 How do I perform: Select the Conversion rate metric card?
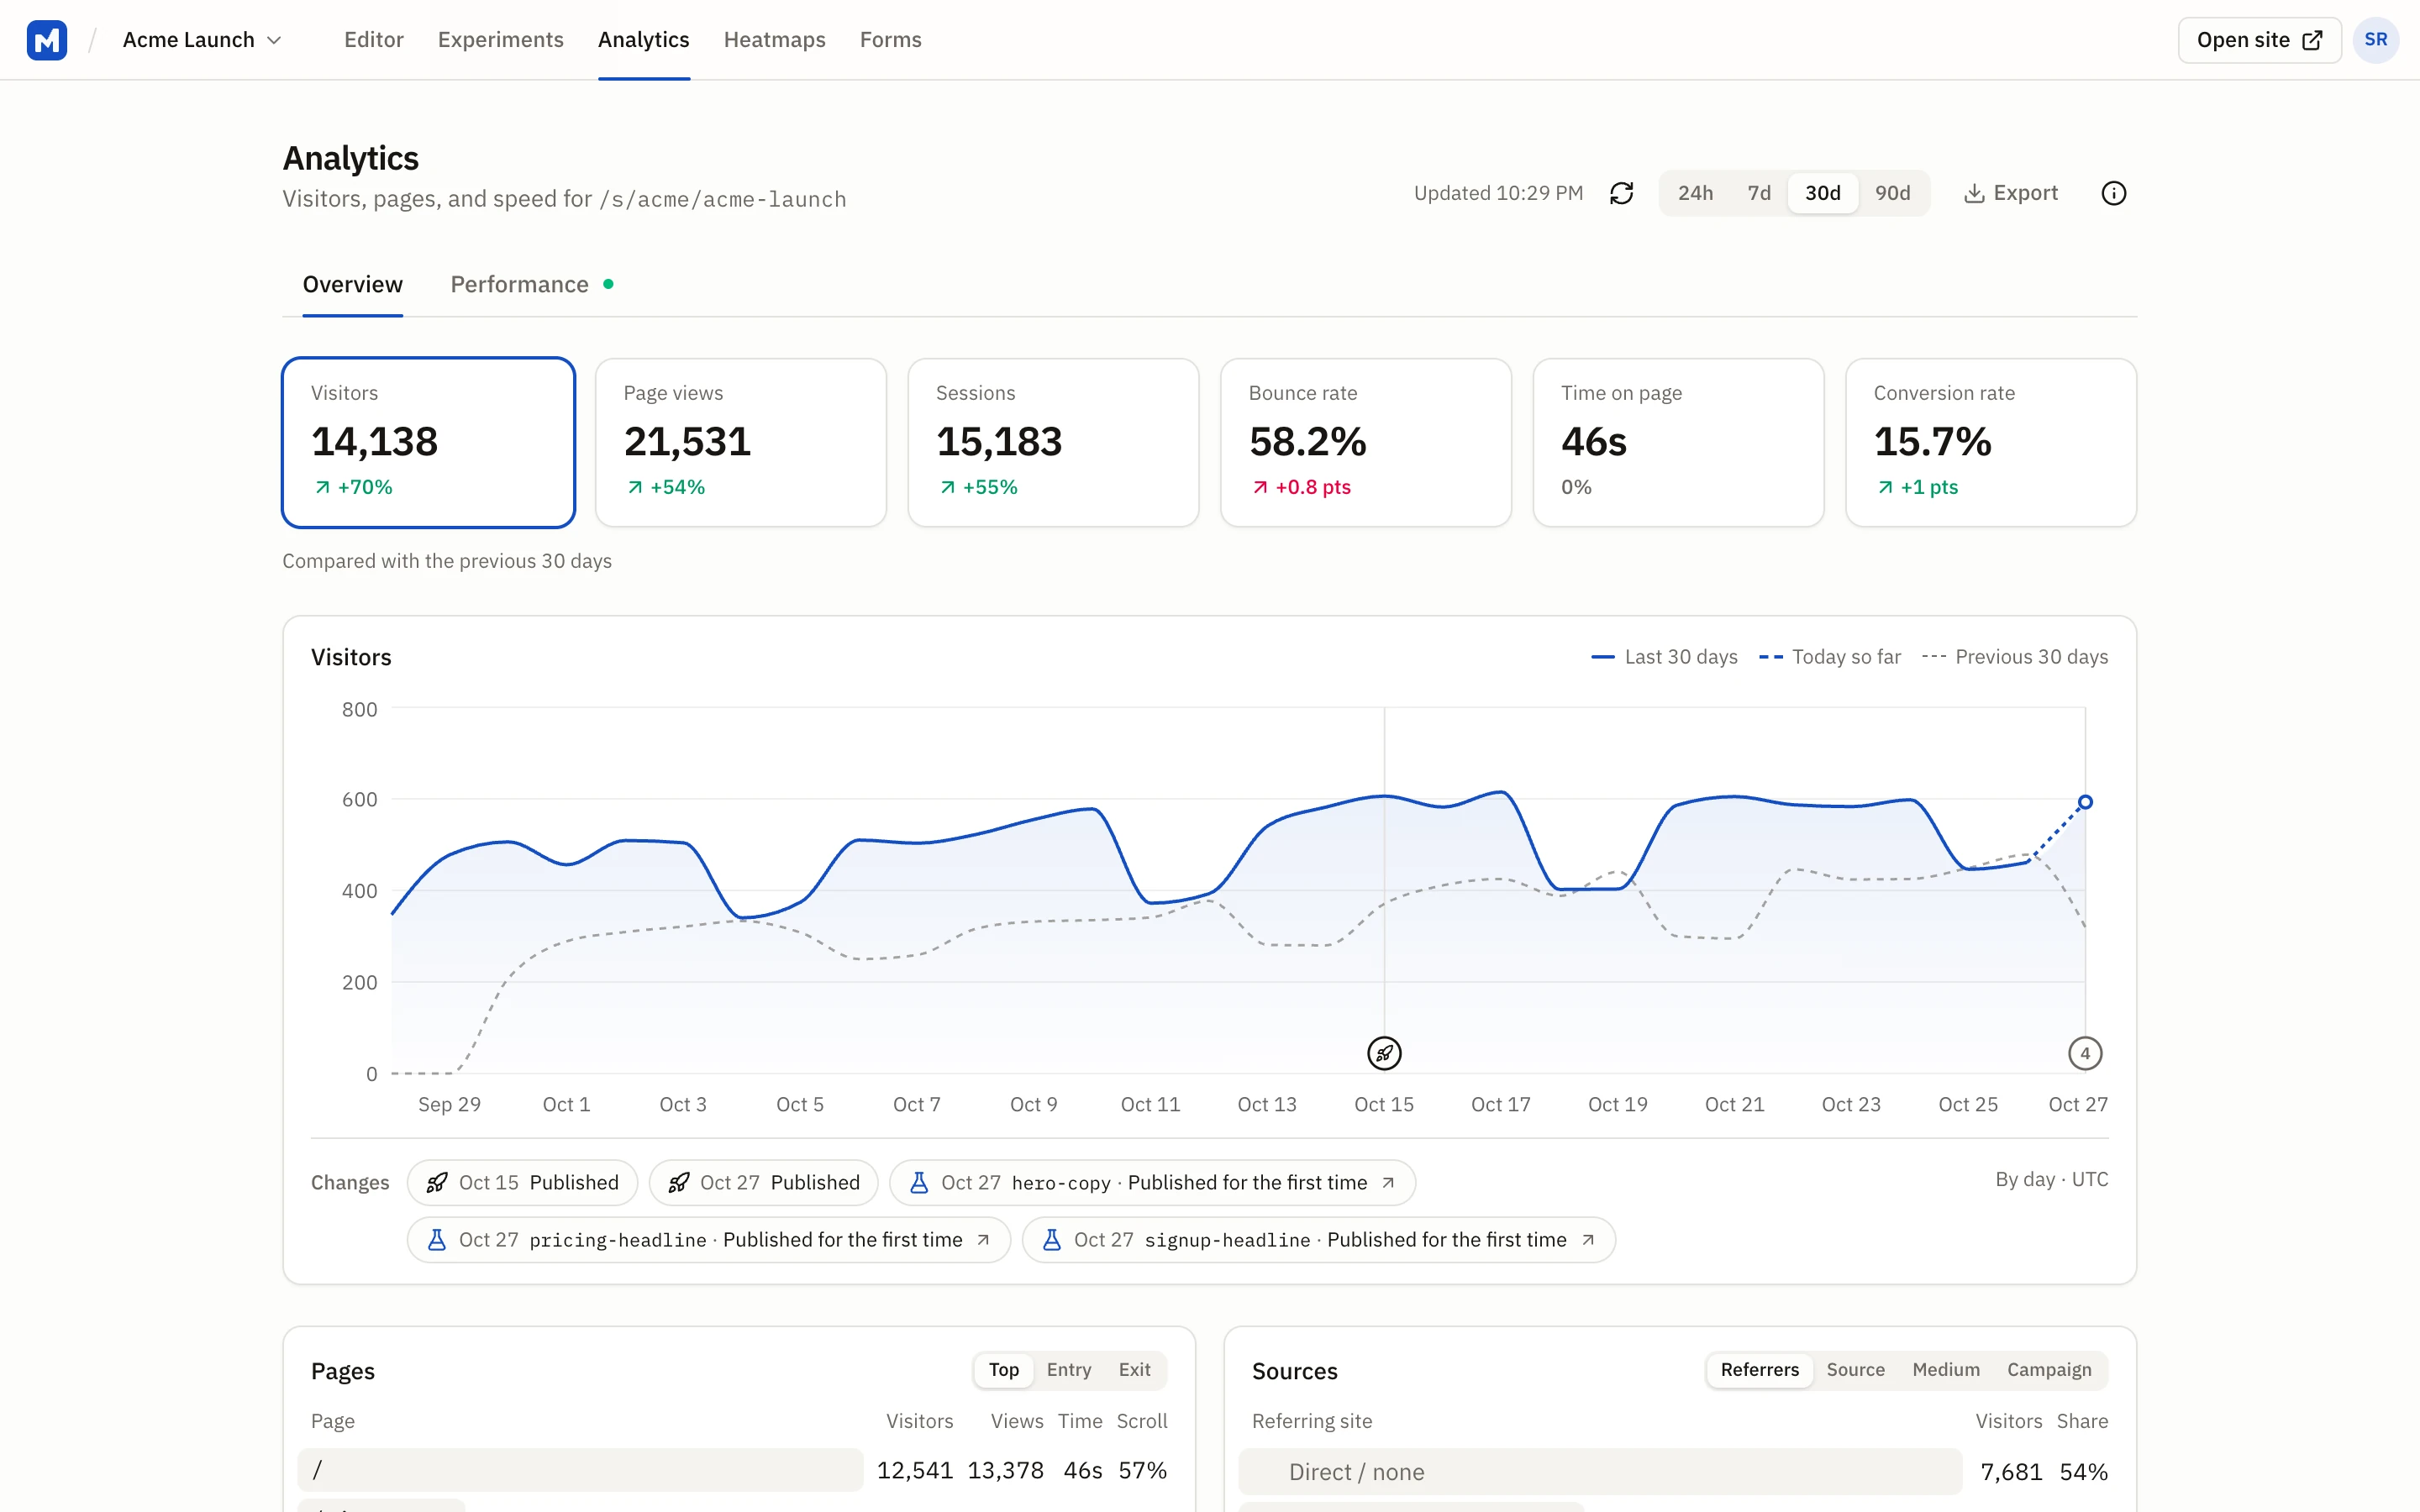click(x=1991, y=442)
